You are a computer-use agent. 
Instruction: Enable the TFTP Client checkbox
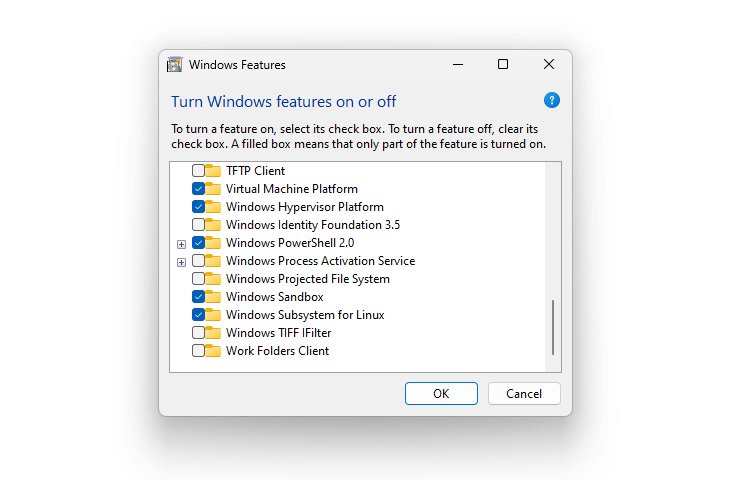coord(198,171)
